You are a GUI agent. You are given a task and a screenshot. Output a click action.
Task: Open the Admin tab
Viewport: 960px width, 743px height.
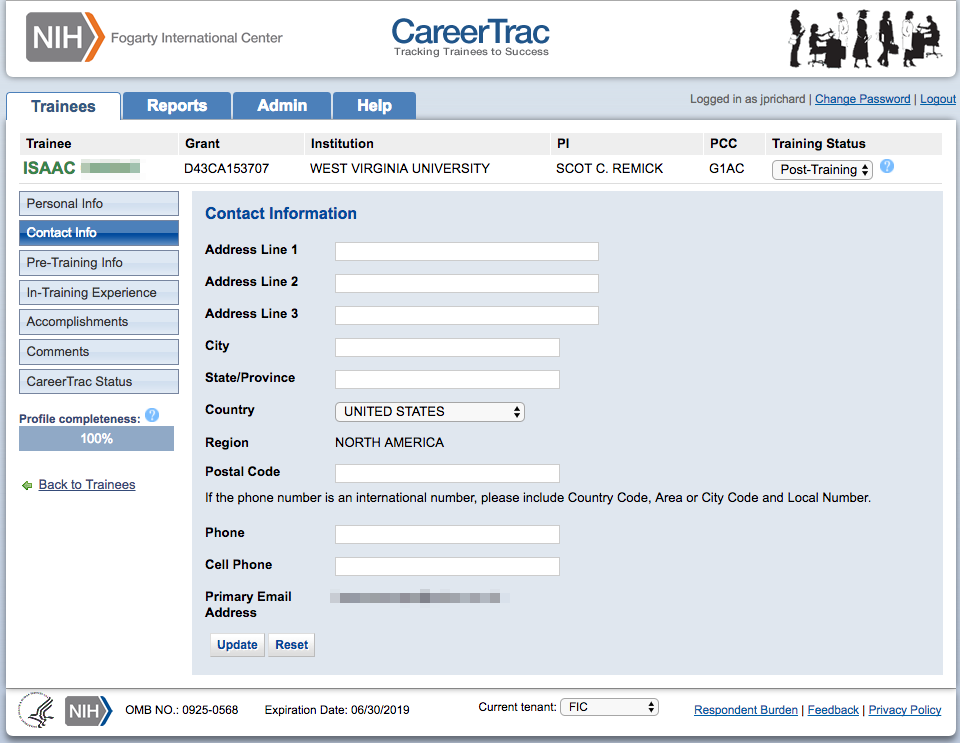pos(282,106)
